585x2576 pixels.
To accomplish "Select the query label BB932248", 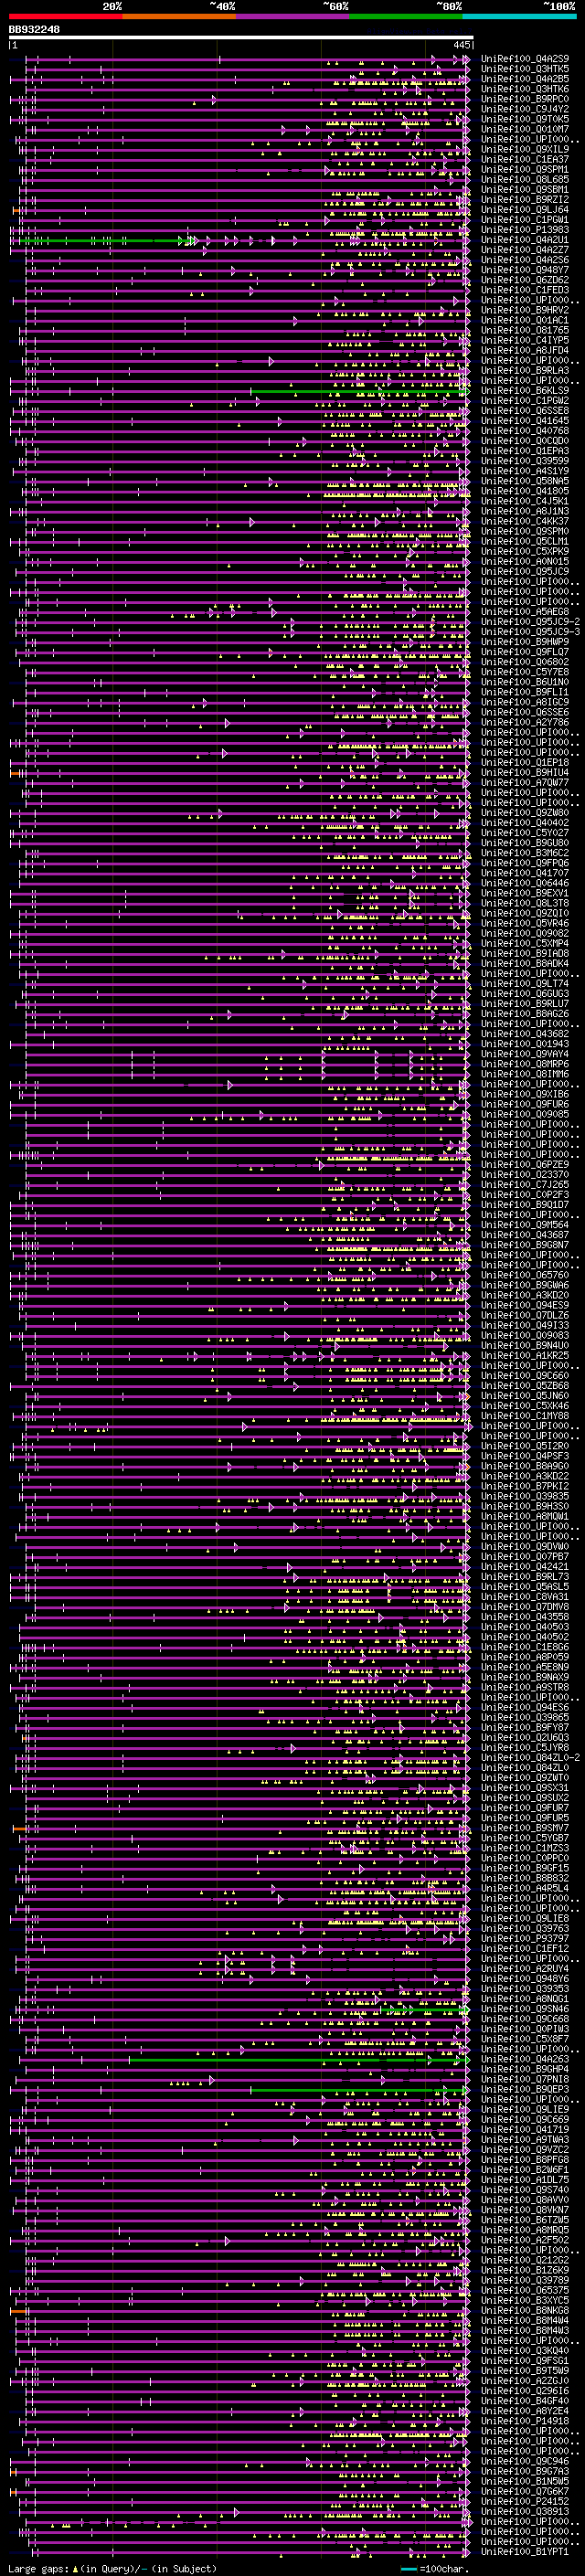I will [34, 30].
